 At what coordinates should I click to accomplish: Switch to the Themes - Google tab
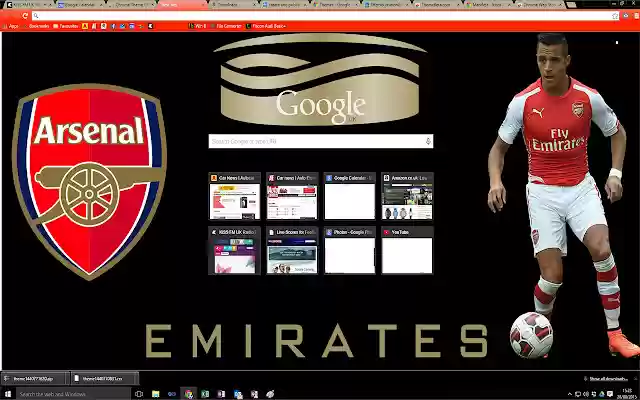pyautogui.click(x=336, y=5)
